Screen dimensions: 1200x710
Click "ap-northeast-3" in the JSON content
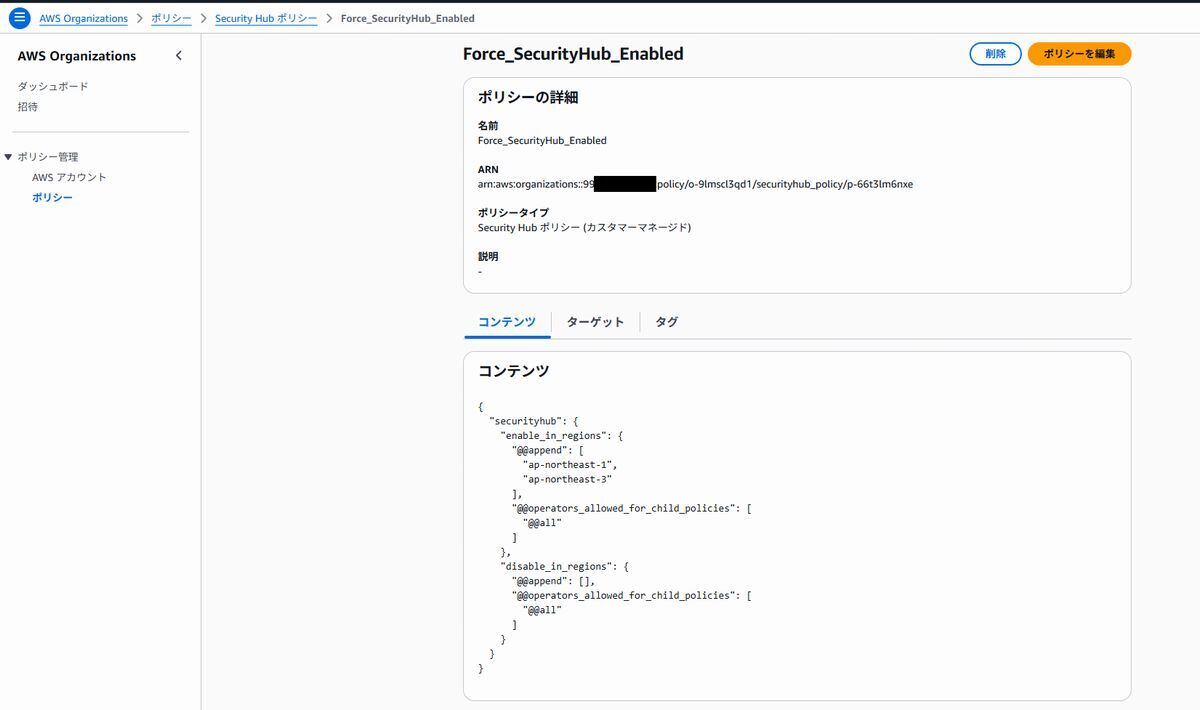[566, 480]
